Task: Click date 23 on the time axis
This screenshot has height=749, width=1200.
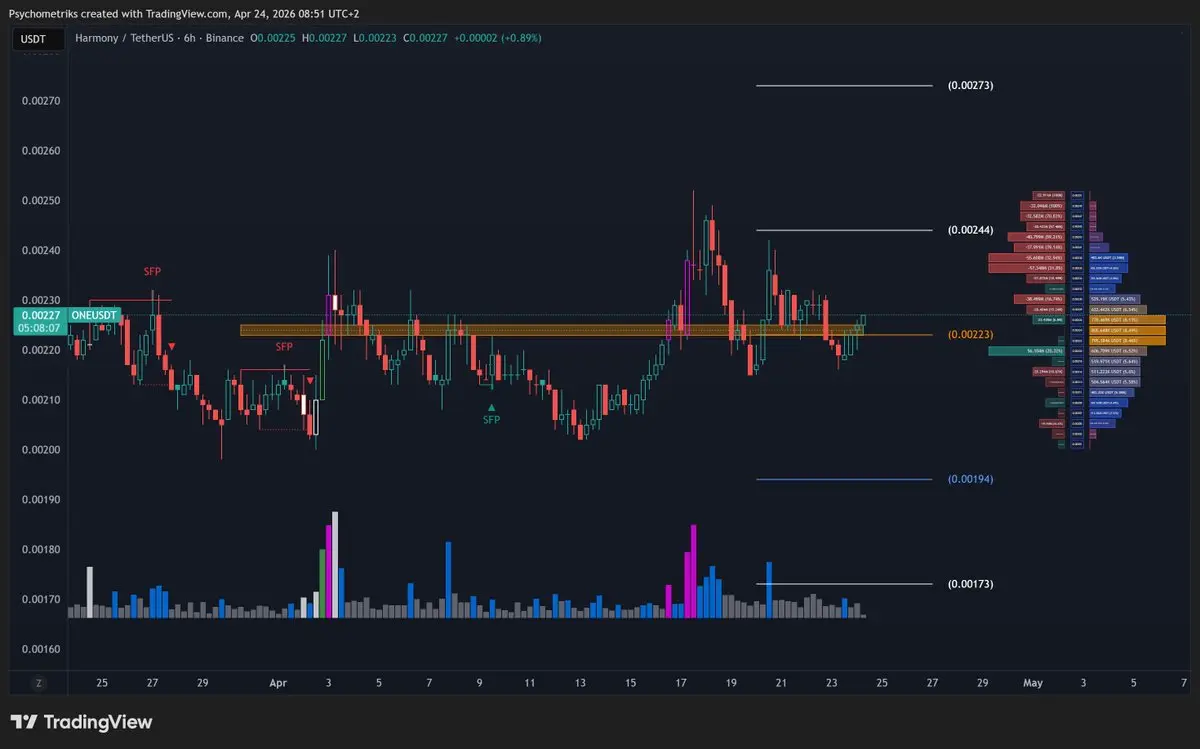Action: 832,683
